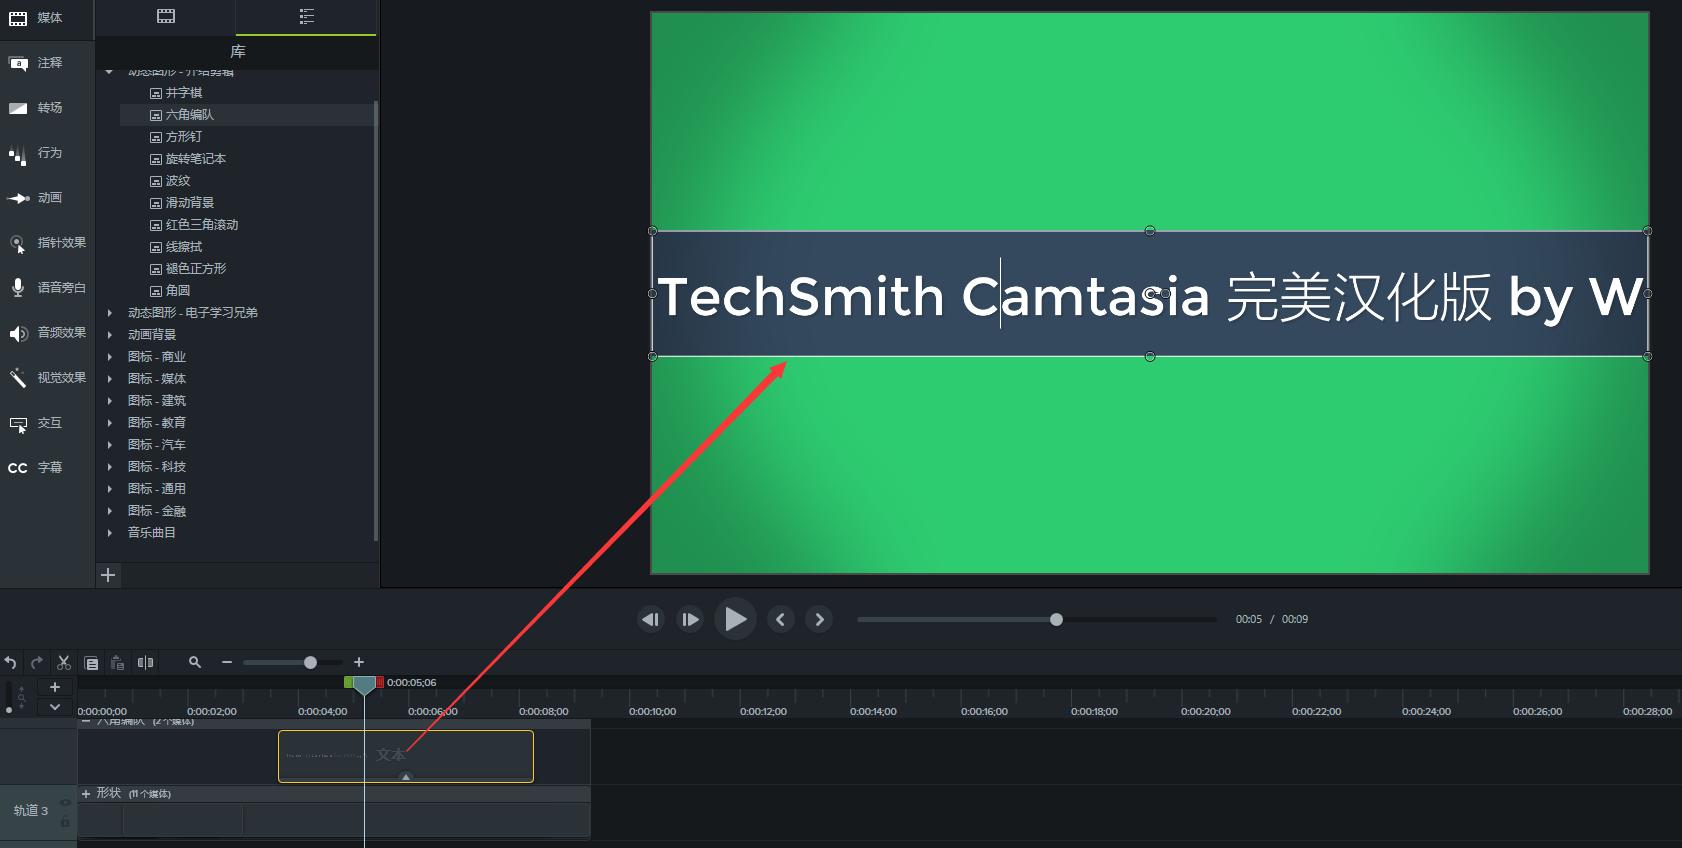Cut the selected clip with scissors

click(x=64, y=662)
